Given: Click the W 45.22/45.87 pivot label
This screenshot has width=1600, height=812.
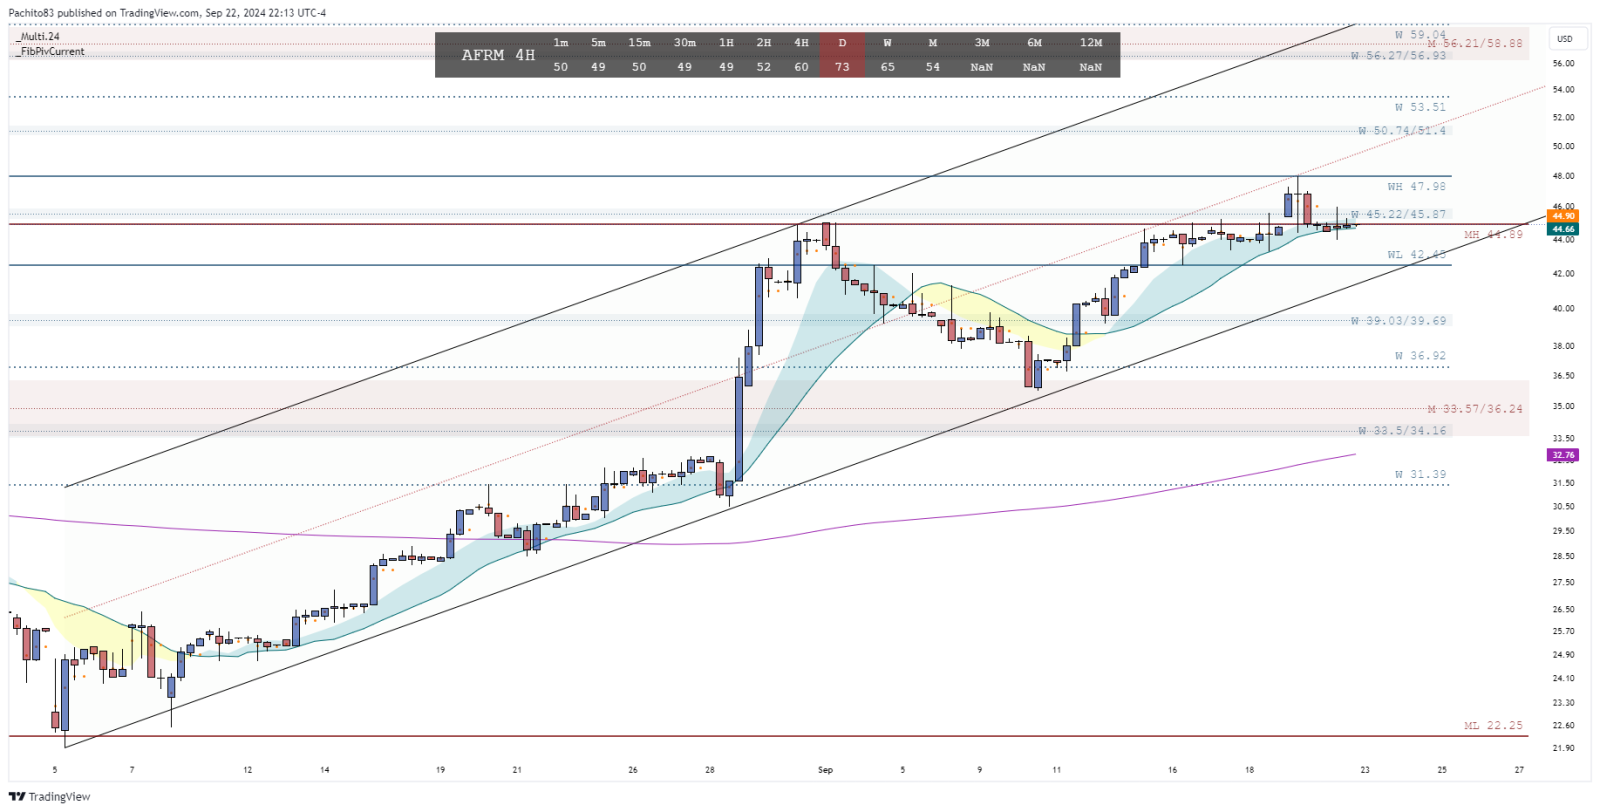Looking at the screenshot, I should coord(1399,215).
